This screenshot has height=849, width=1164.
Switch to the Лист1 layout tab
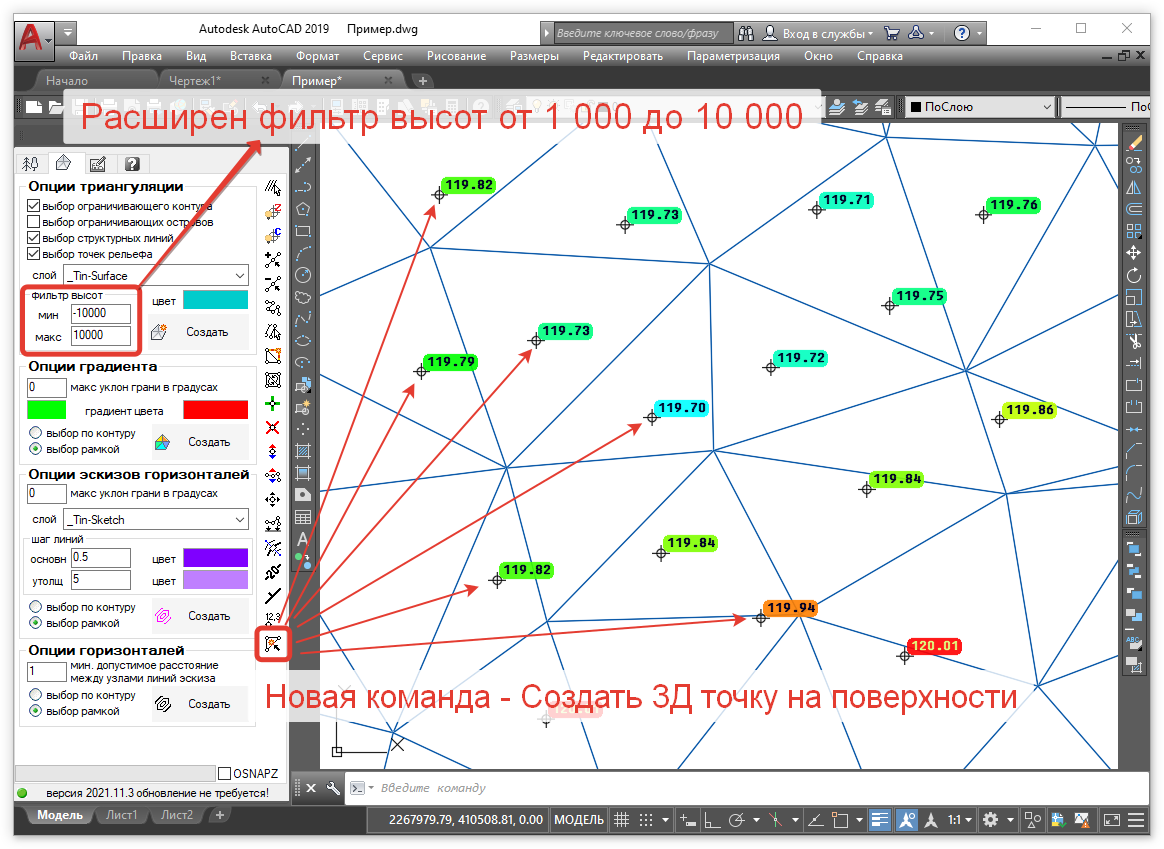pyautogui.click(x=122, y=815)
